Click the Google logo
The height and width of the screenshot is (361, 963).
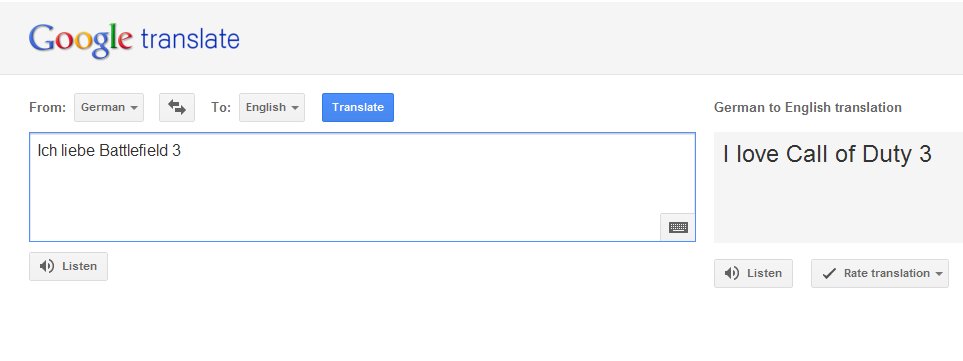pyautogui.click(x=80, y=40)
